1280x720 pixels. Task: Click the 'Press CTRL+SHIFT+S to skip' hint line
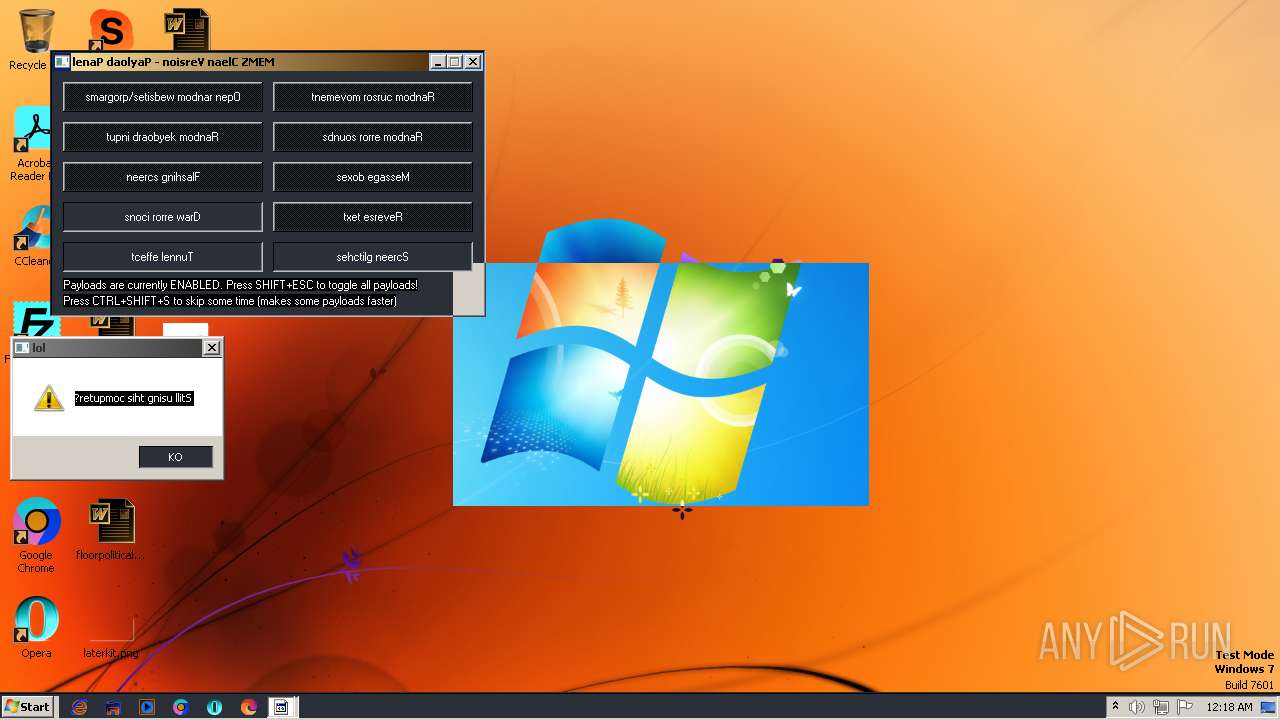(230, 301)
